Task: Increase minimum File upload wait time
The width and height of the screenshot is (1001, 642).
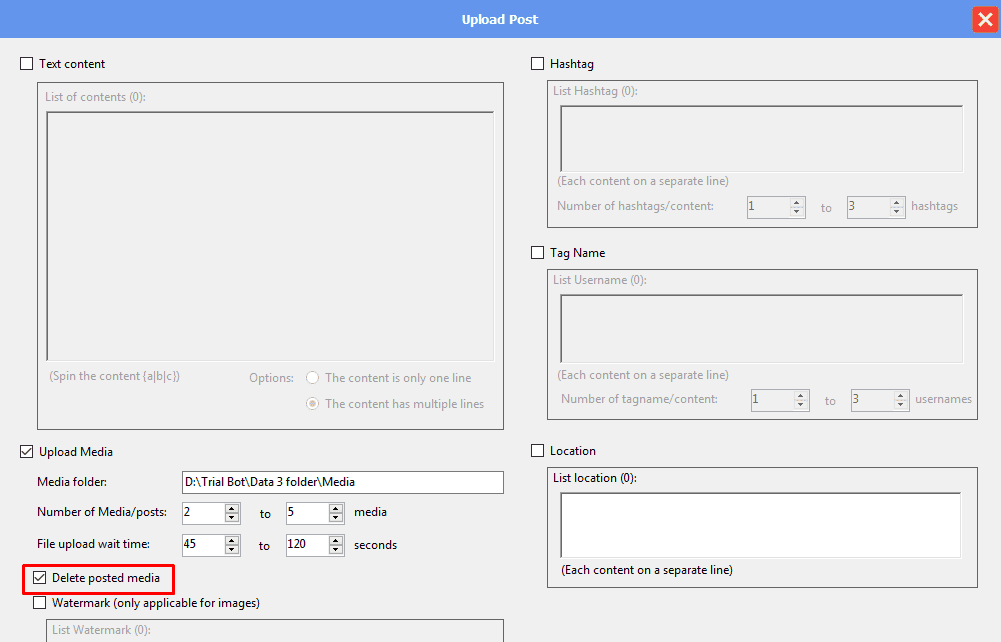Action: pos(232,540)
